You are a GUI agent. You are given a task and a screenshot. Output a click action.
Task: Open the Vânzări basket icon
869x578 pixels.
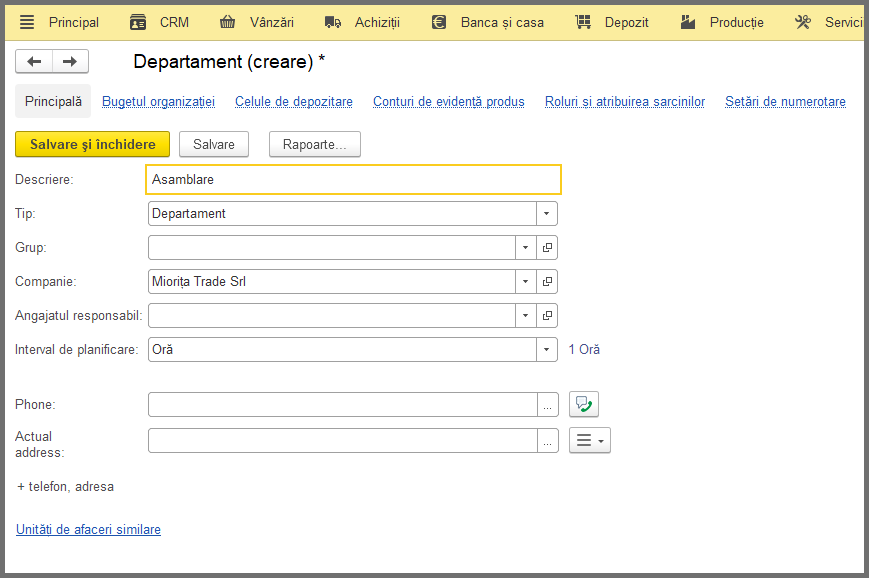227,22
